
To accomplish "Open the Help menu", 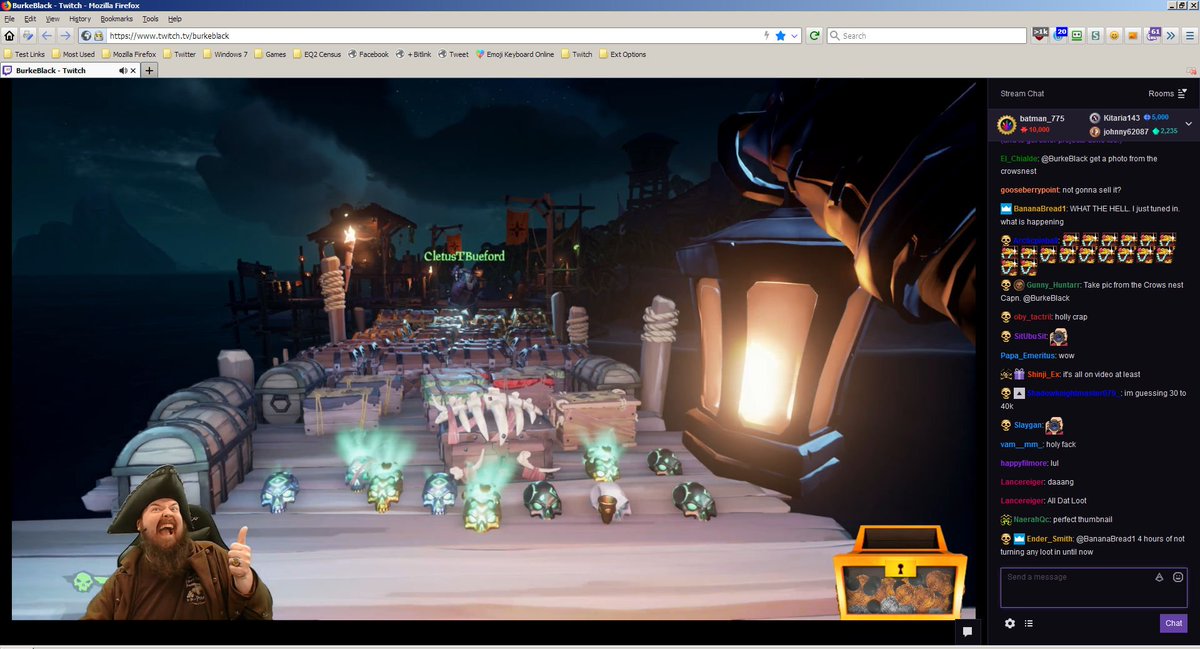I will pyautogui.click(x=175, y=19).
